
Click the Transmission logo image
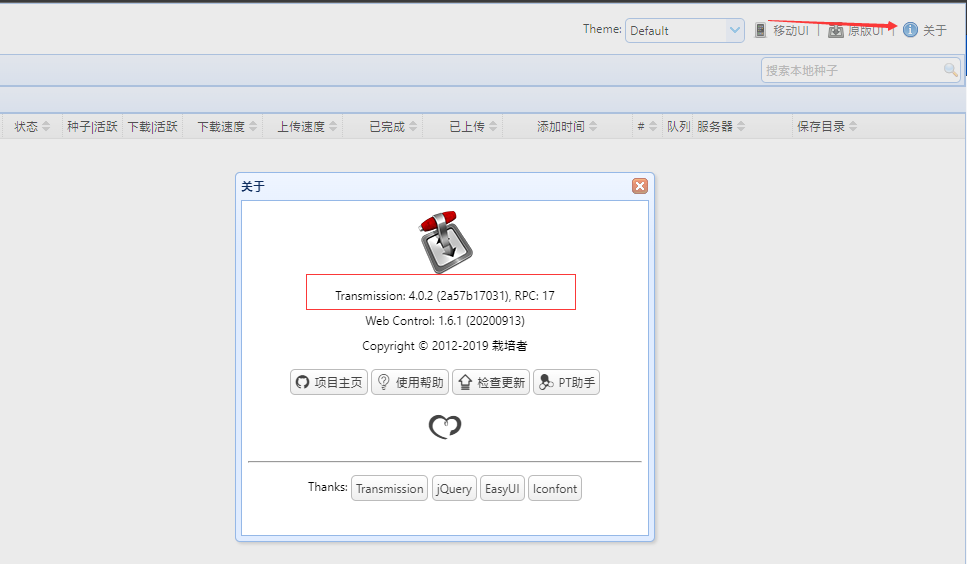(x=445, y=241)
